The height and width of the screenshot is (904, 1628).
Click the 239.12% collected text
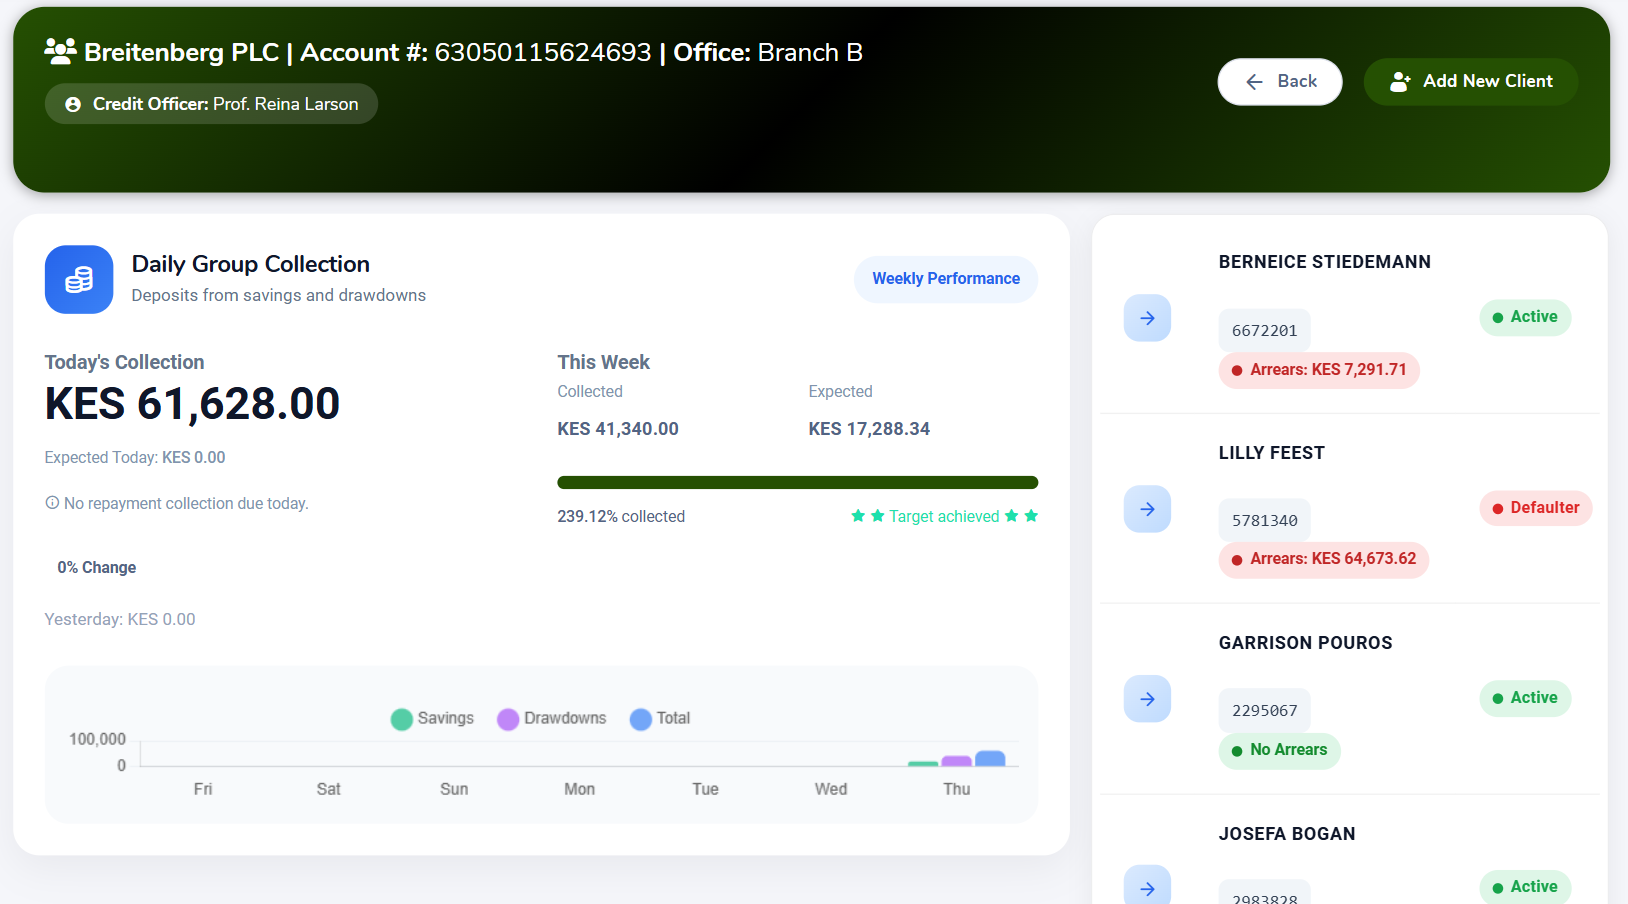pyautogui.click(x=621, y=517)
